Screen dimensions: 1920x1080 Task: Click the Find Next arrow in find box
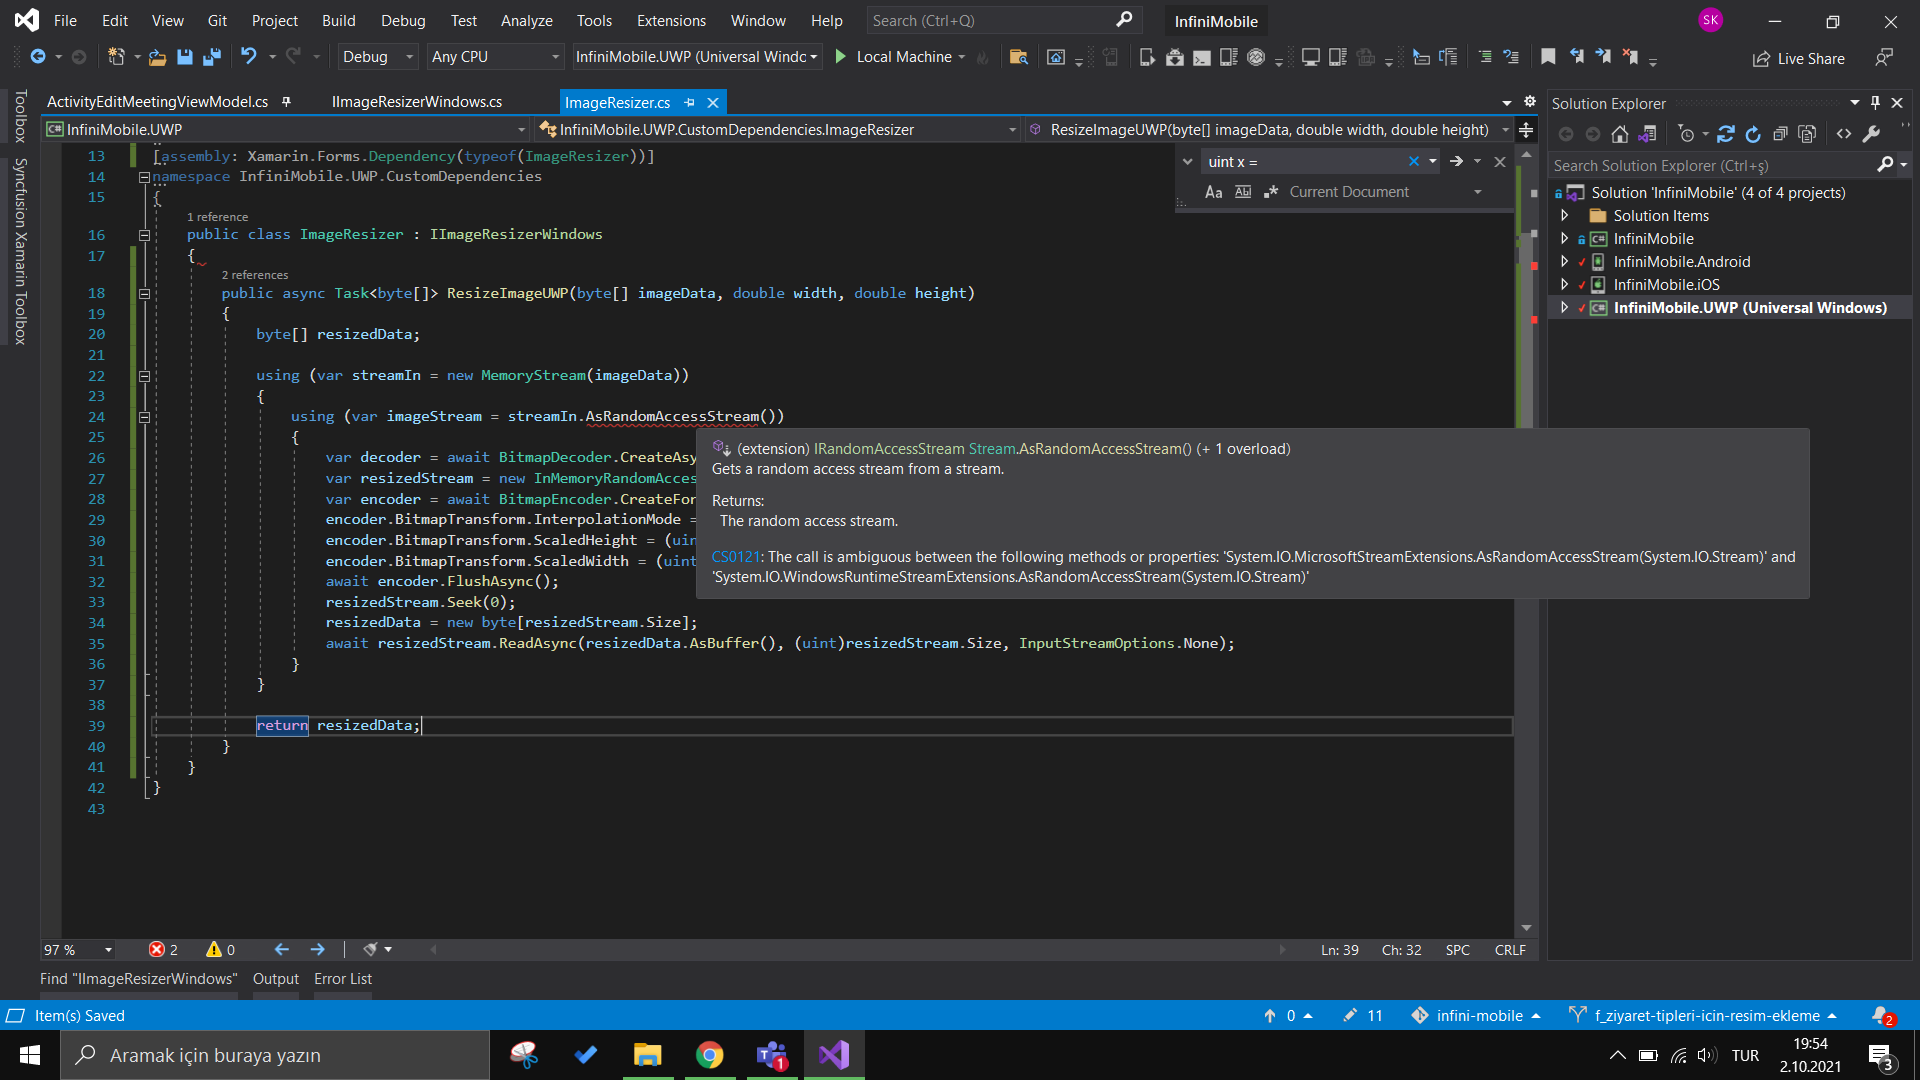[x=1456, y=161]
